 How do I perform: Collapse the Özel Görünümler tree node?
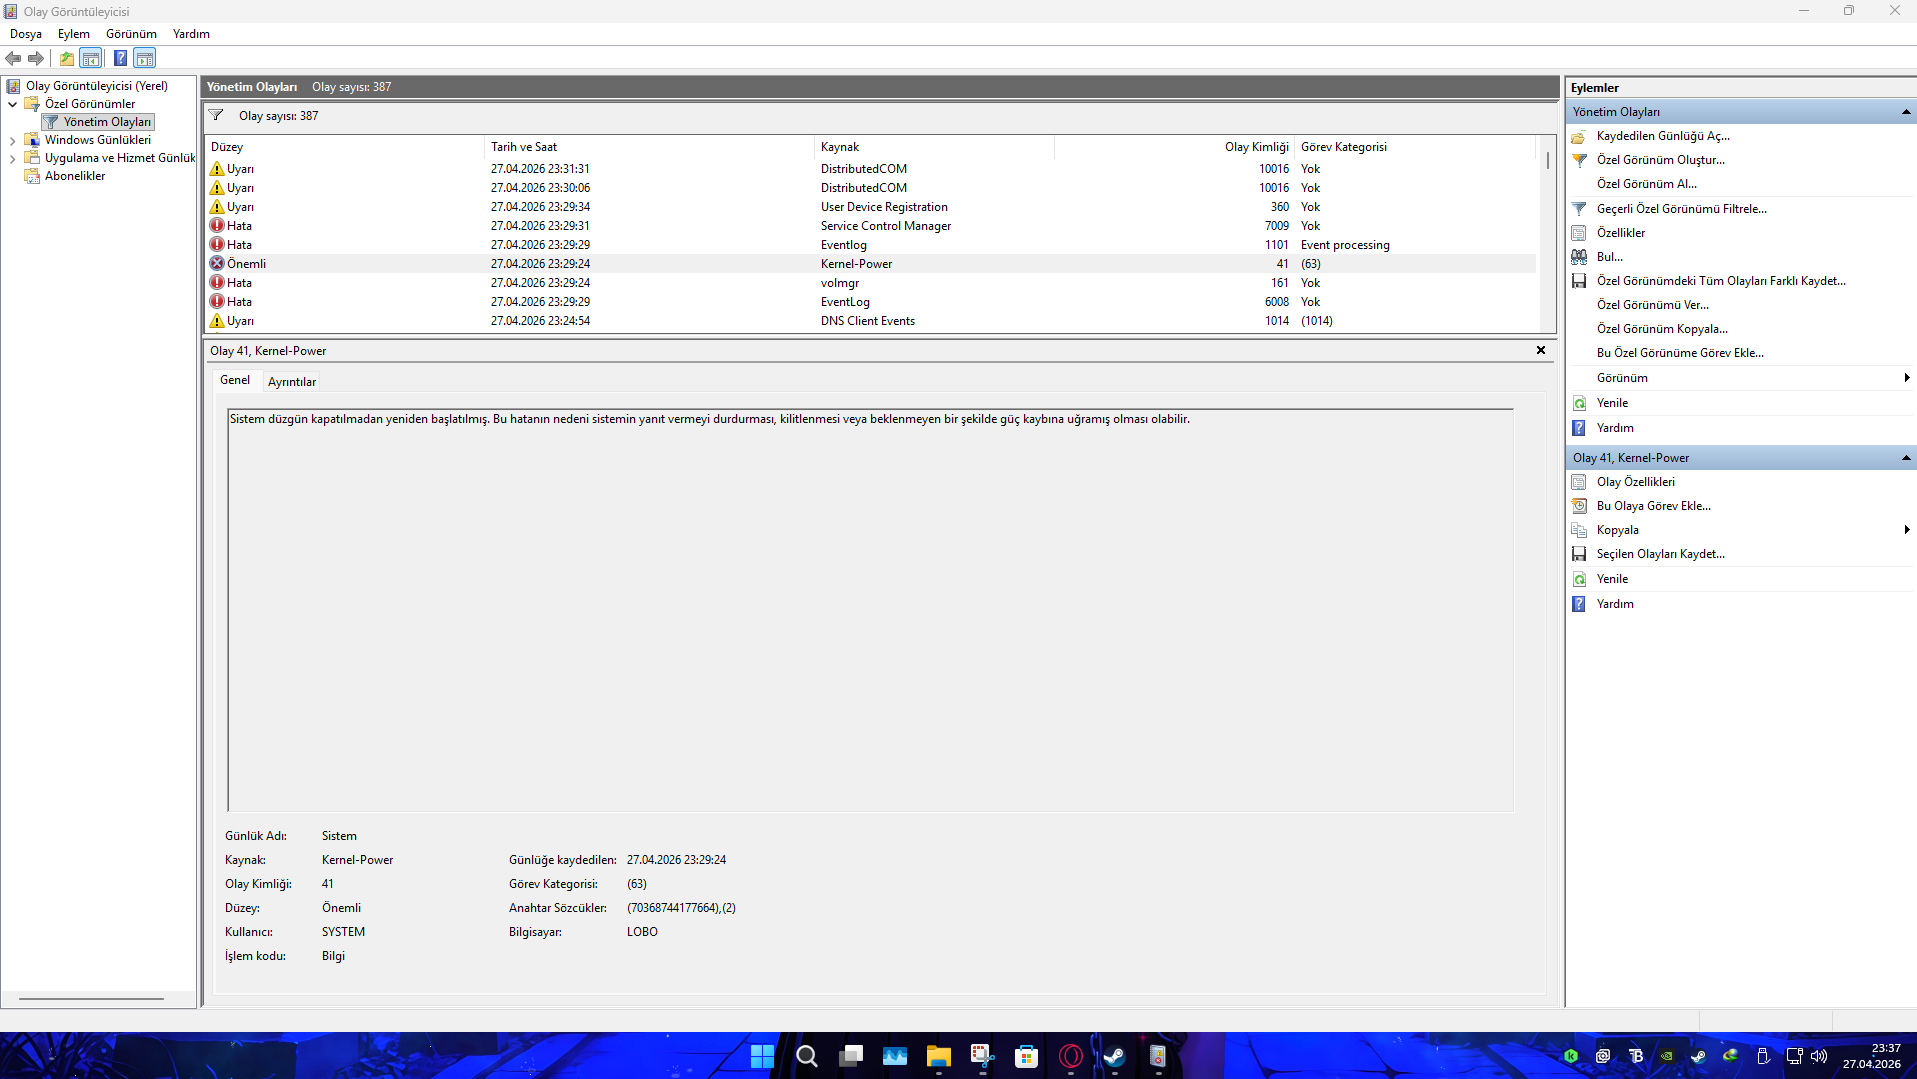click(x=12, y=104)
